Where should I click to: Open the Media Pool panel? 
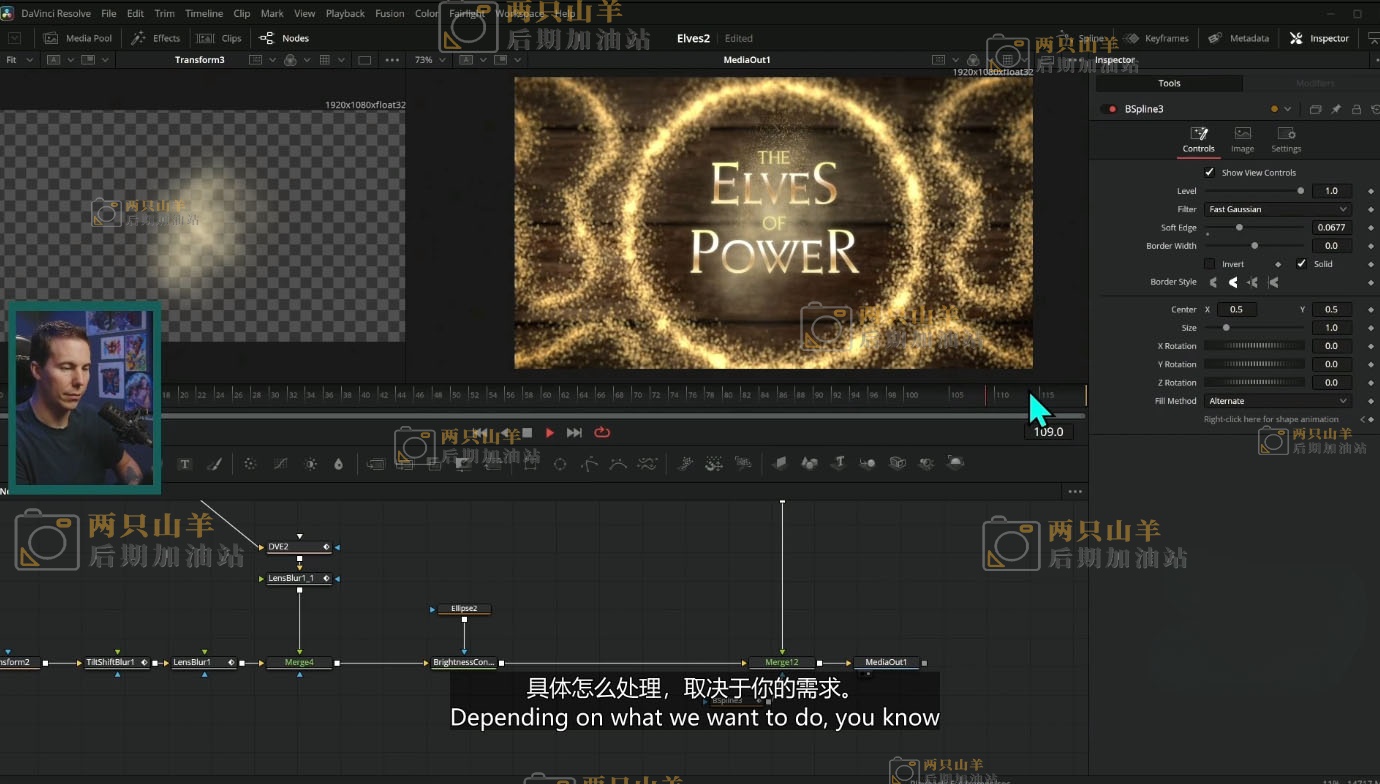(x=78, y=38)
